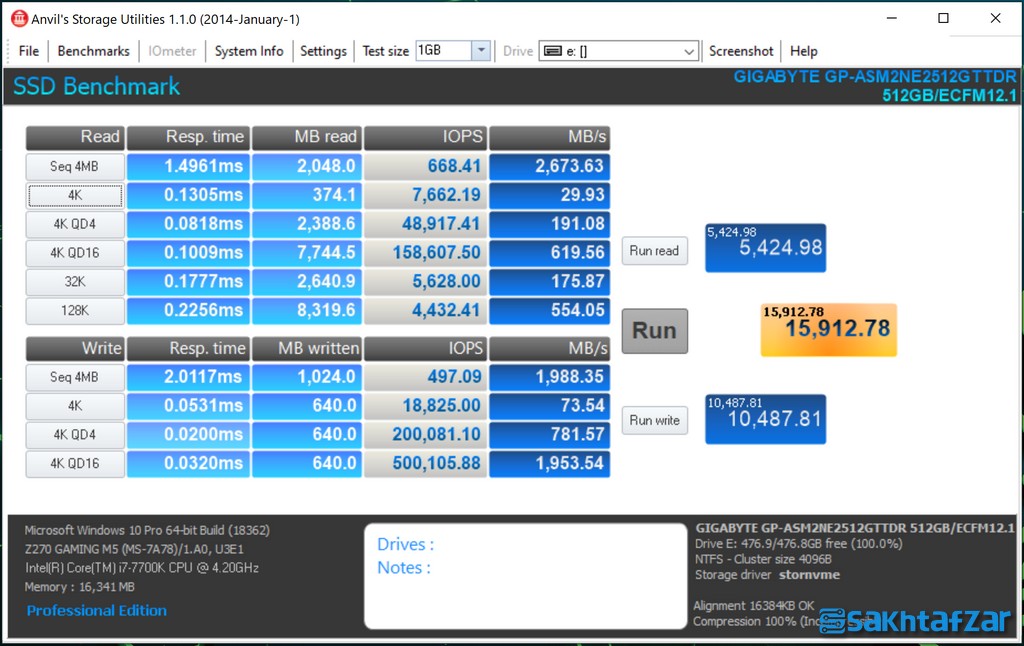
Task: Click the drive icon in Drive selector
Action: pyautogui.click(x=552, y=51)
